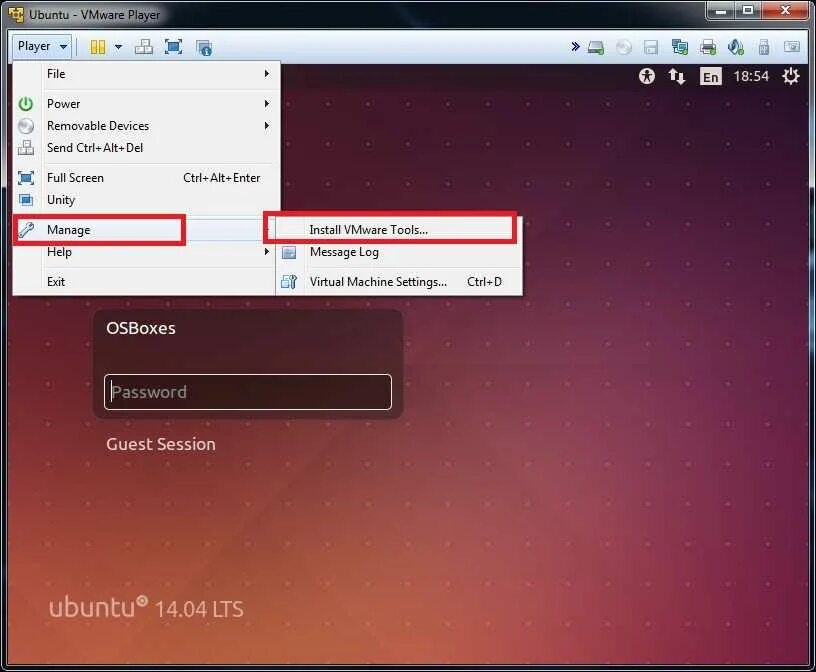This screenshot has height=672, width=816.
Task: Click the CD/DVD drive device icon
Action: [624, 47]
